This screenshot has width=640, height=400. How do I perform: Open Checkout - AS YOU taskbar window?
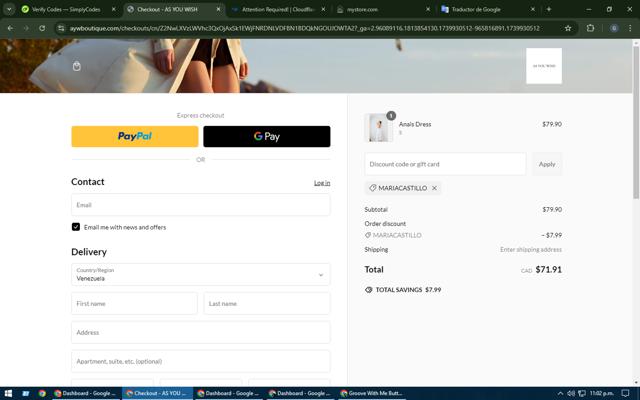click(158, 393)
